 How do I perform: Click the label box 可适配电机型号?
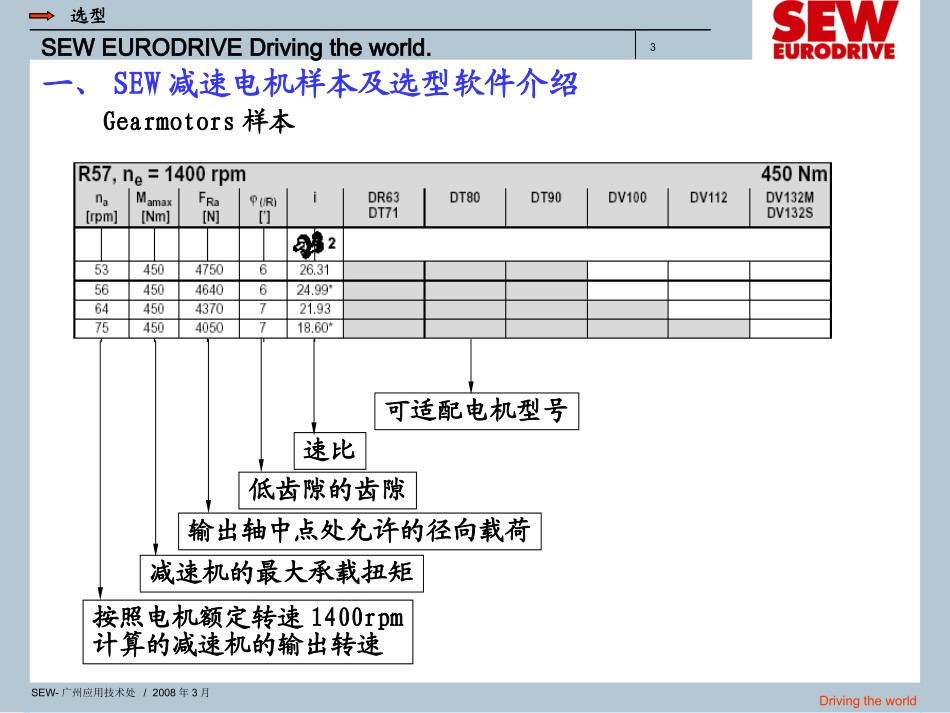(477, 411)
